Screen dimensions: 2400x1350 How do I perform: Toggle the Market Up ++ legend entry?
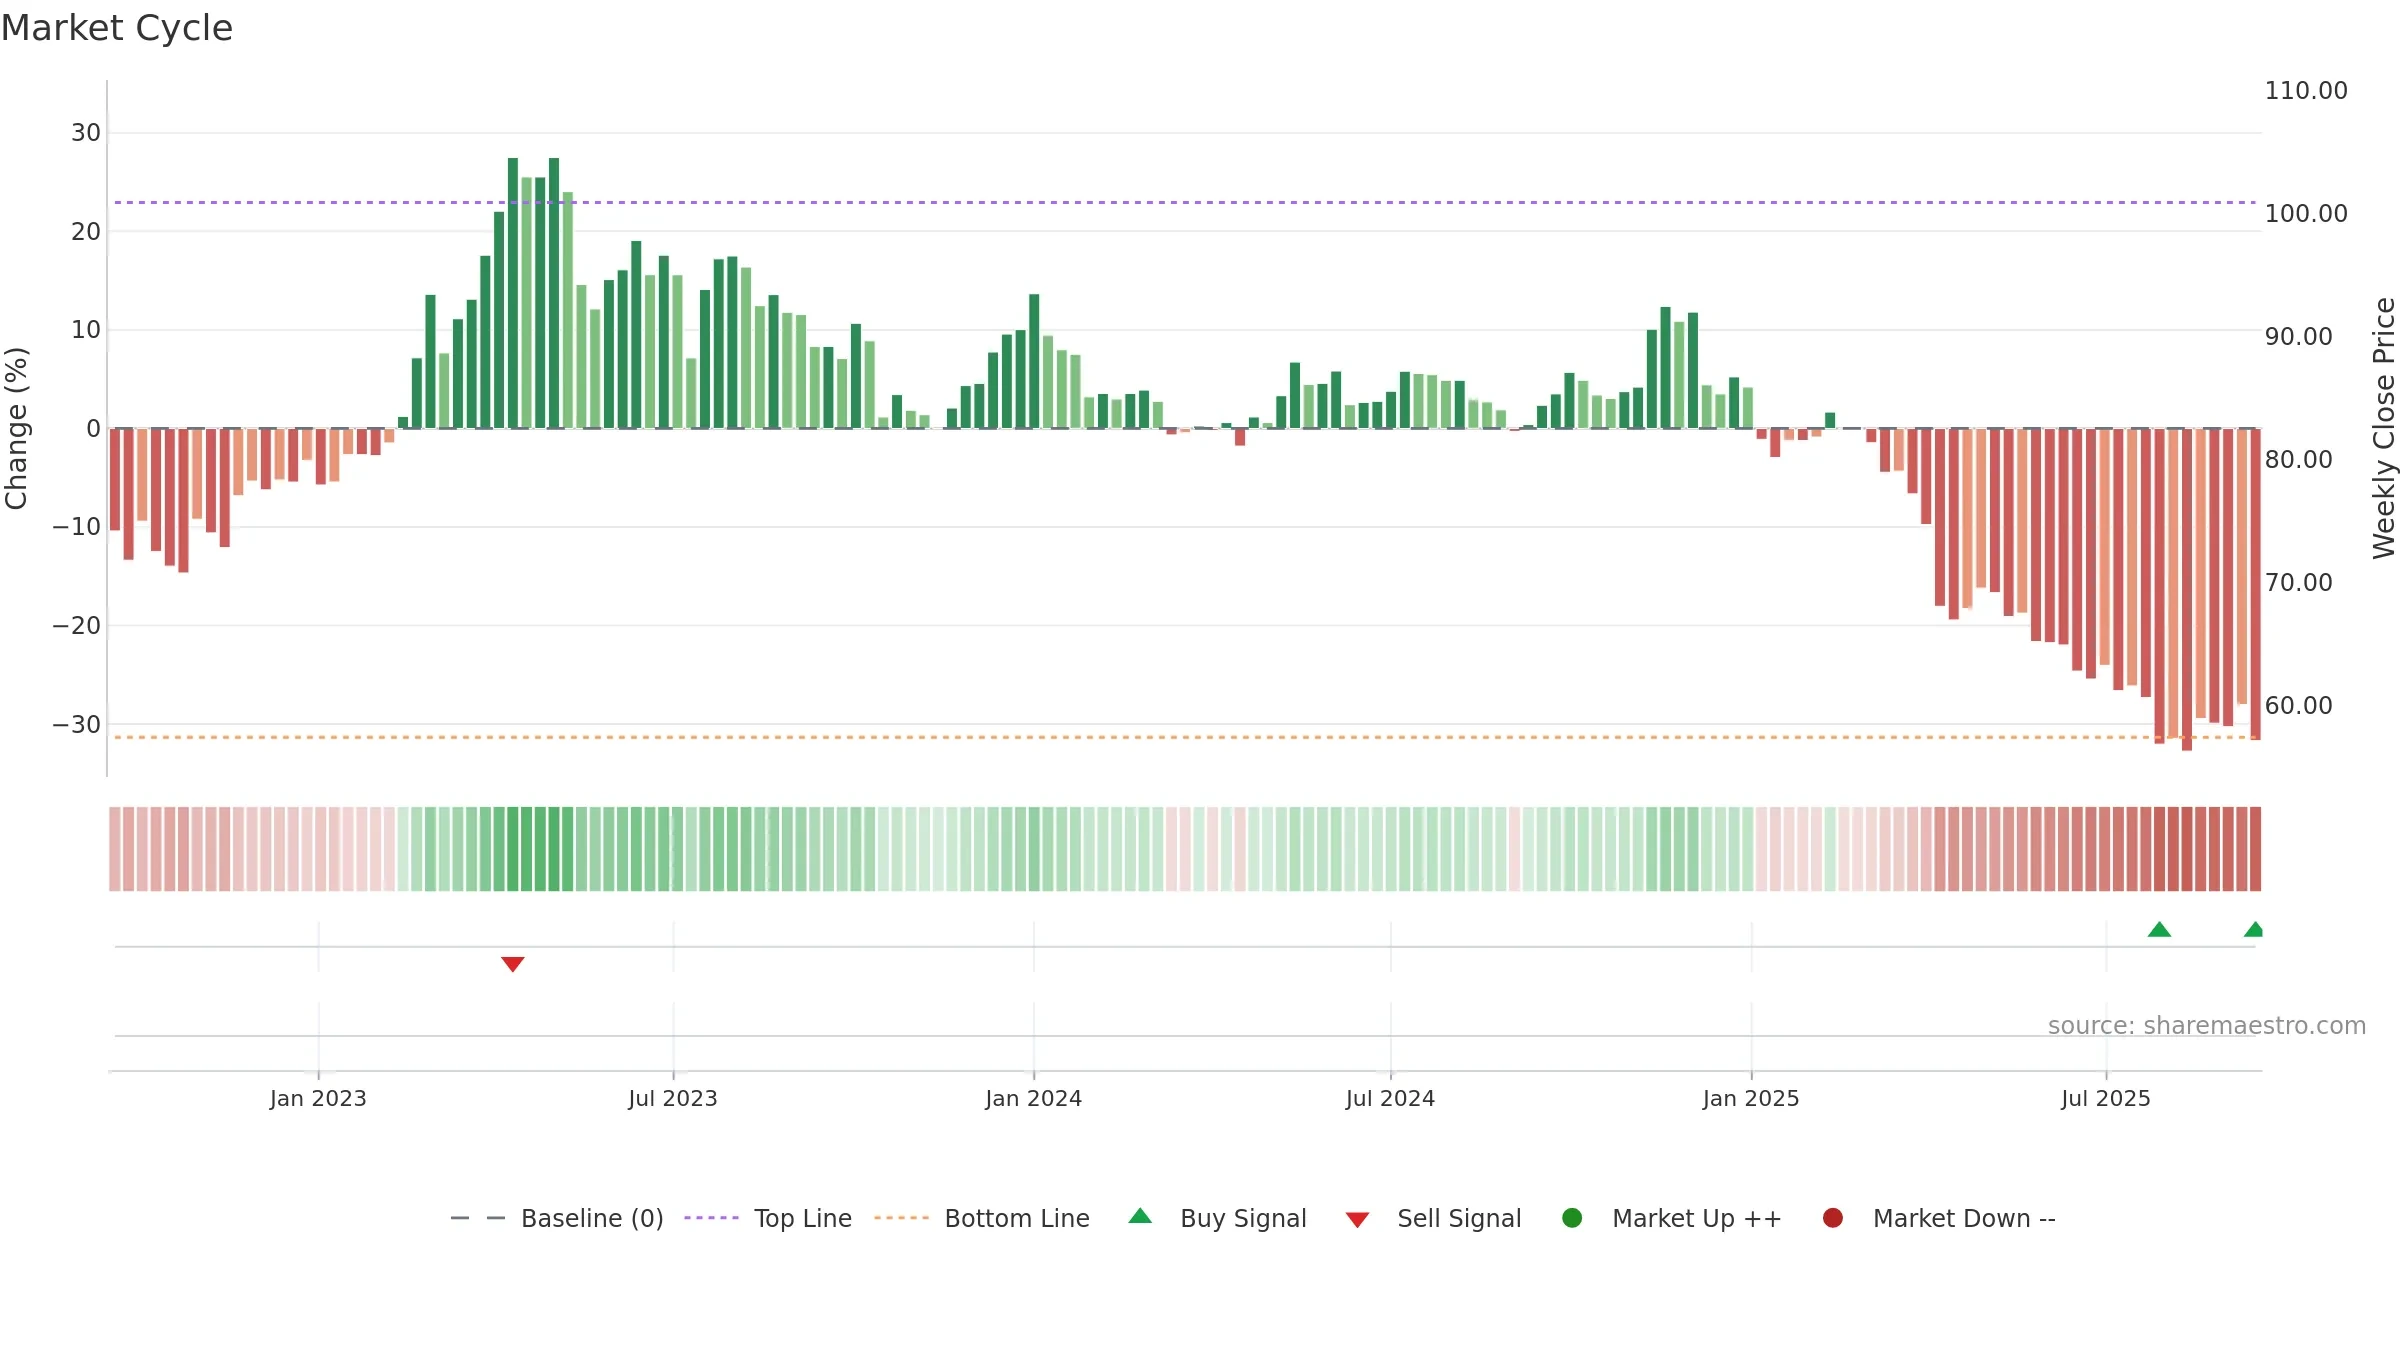(1672, 1218)
